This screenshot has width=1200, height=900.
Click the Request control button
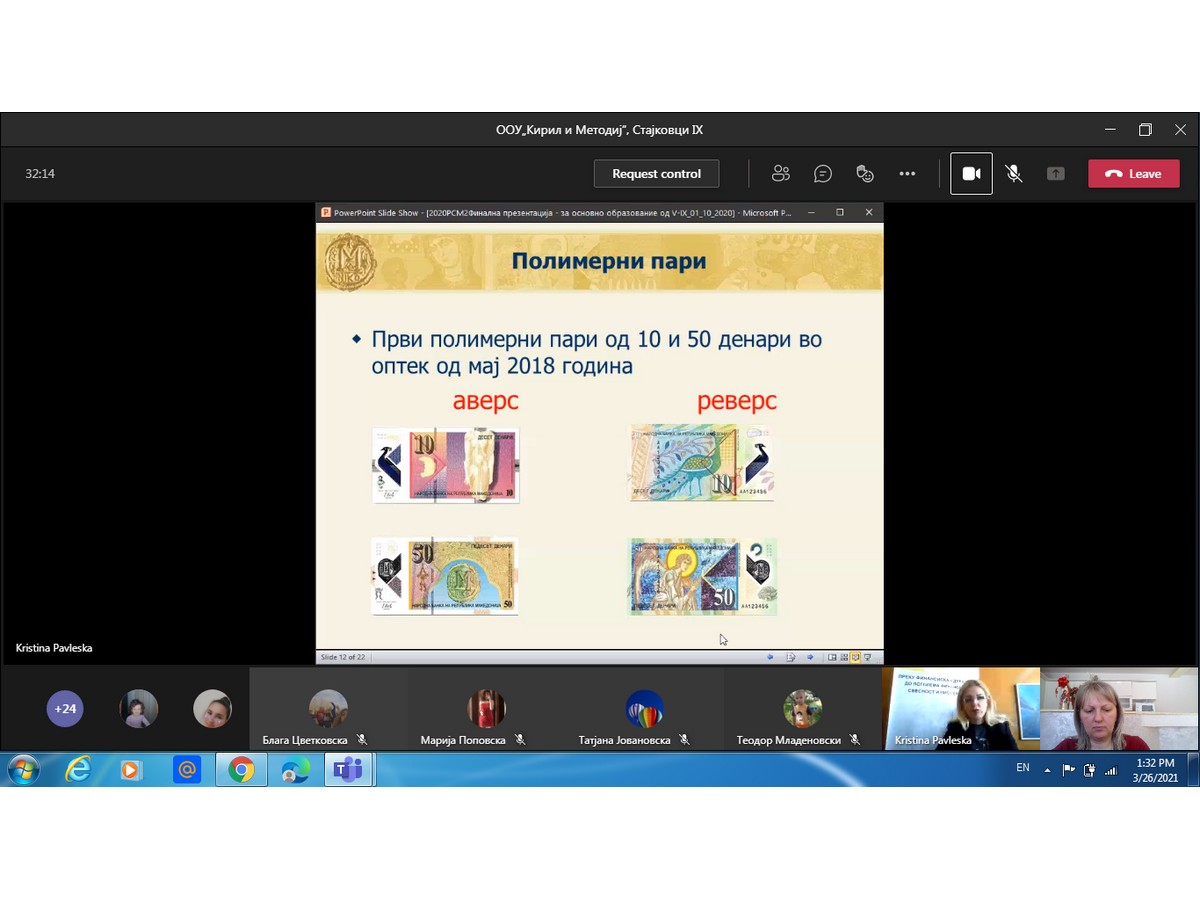(x=656, y=174)
